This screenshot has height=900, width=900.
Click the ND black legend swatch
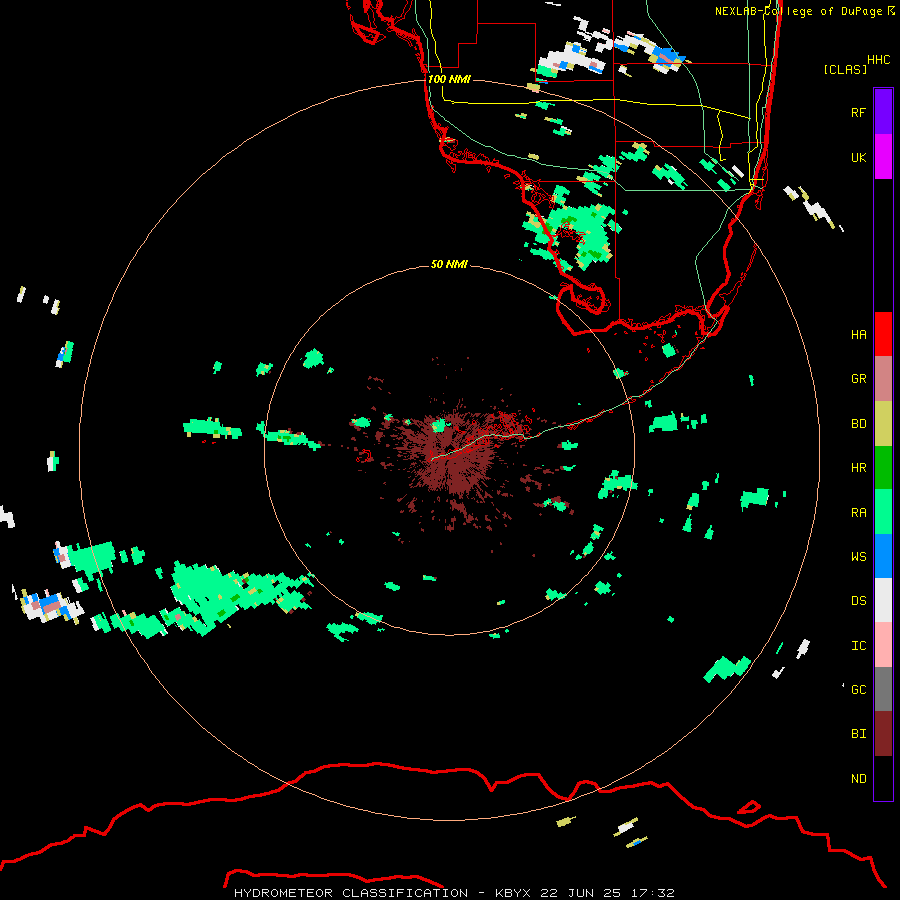click(883, 778)
